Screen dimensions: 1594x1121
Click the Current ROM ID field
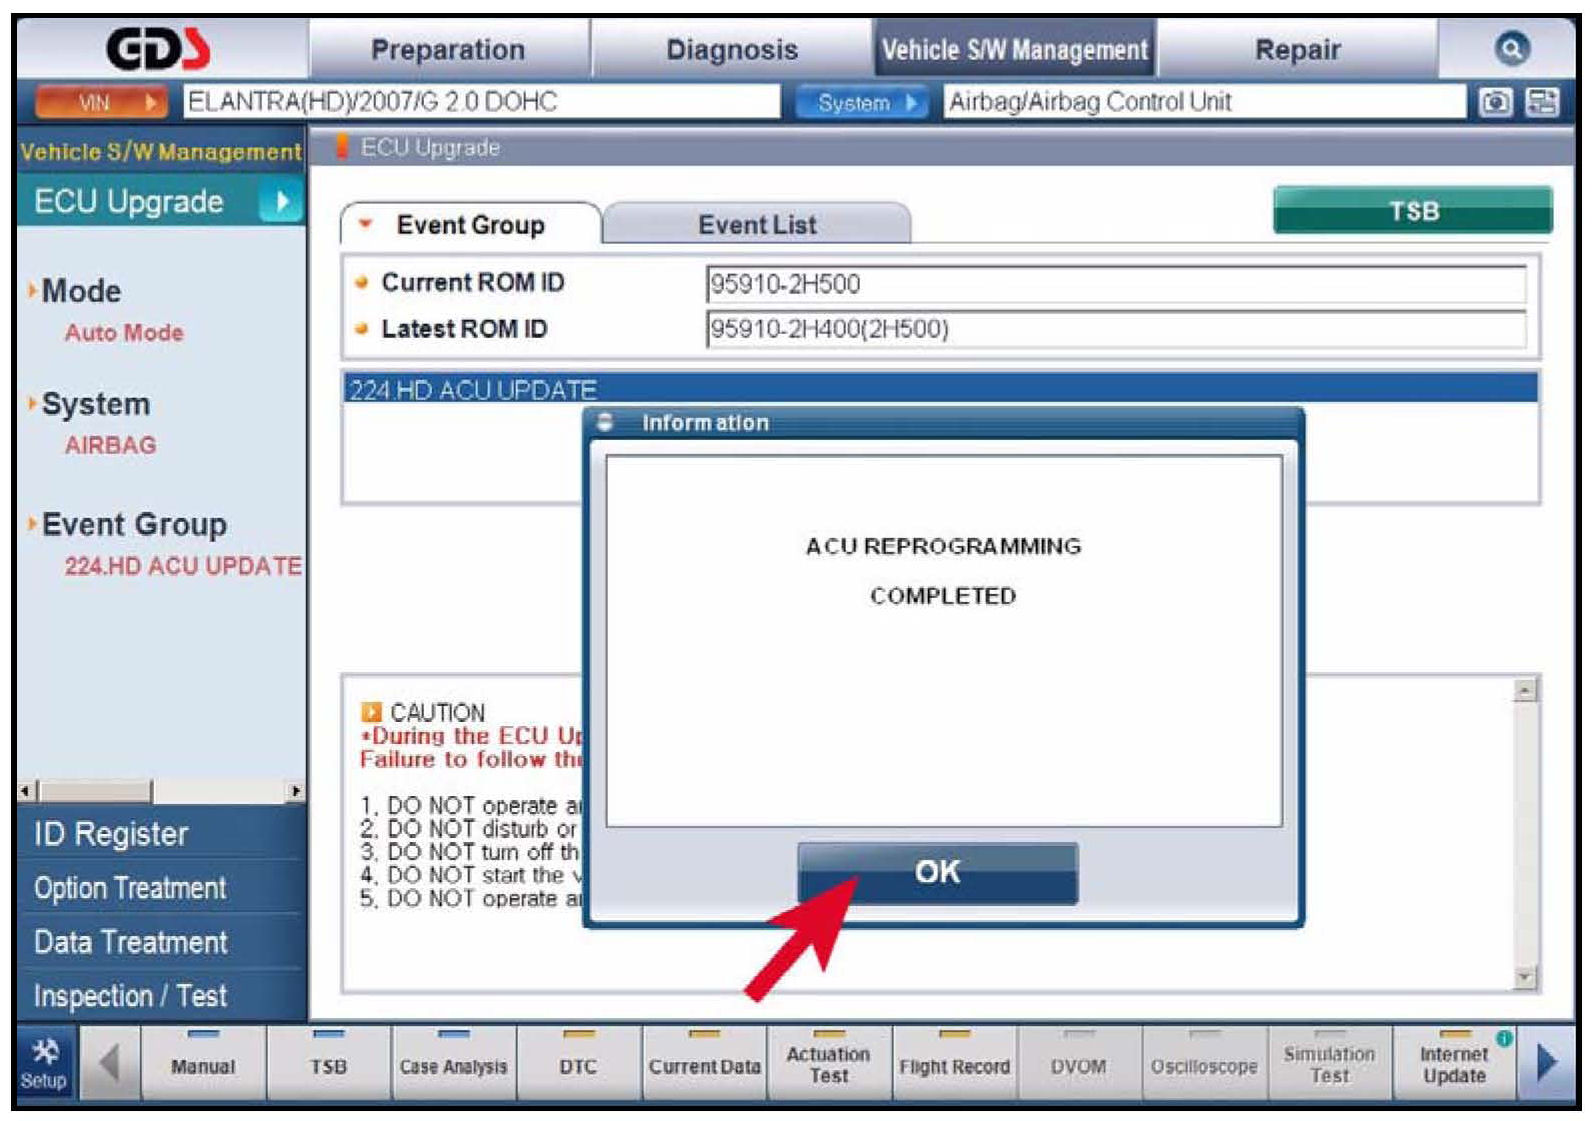coord(1114,284)
